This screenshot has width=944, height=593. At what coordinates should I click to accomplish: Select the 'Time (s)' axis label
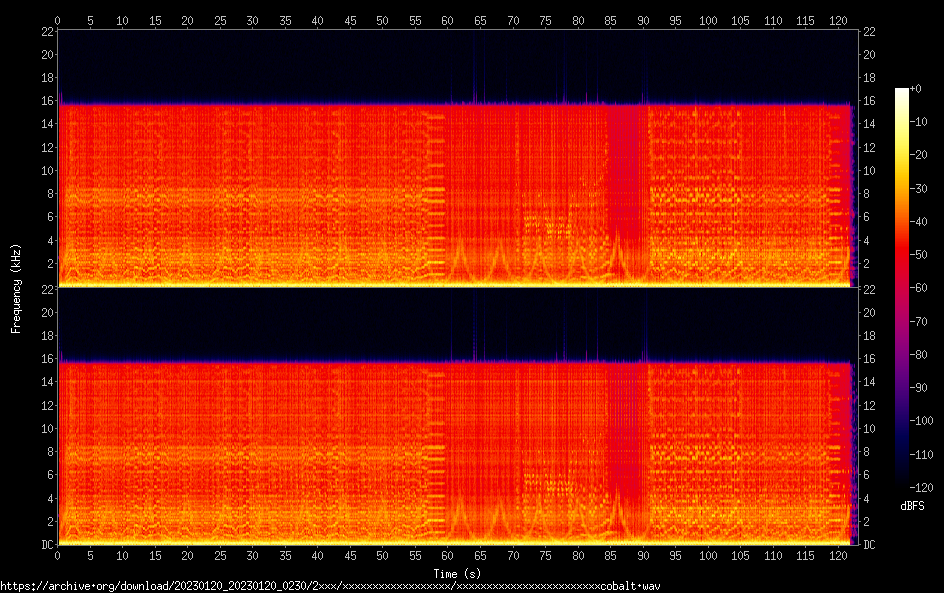(x=456, y=573)
